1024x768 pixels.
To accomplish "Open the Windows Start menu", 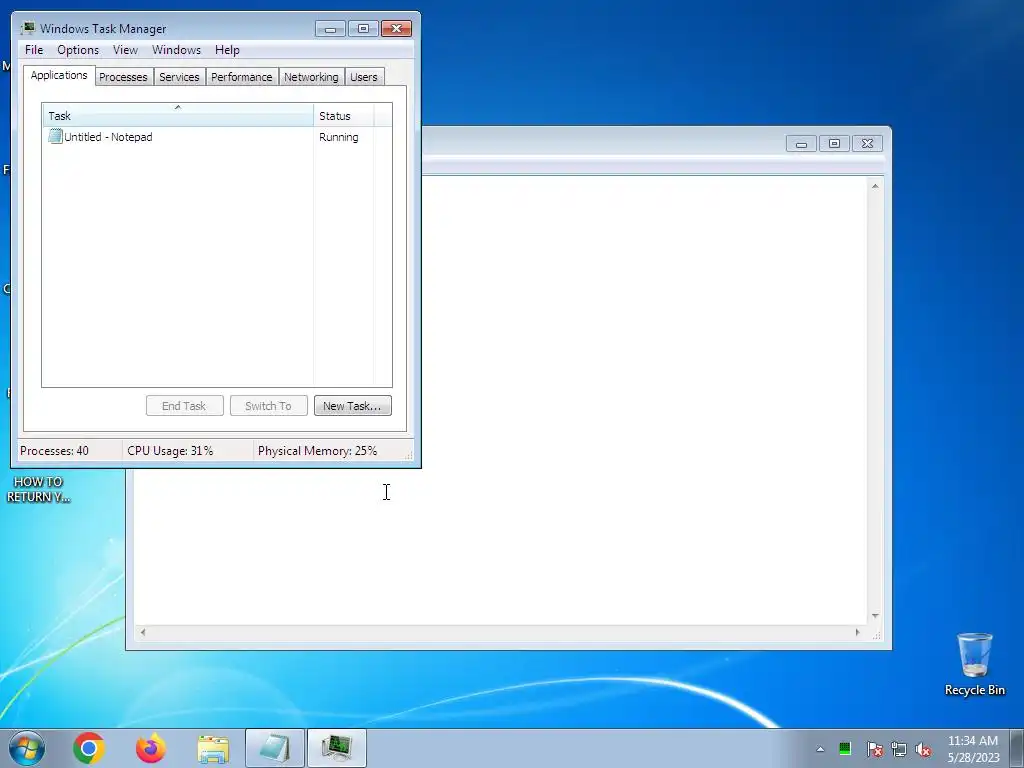I will (27, 748).
